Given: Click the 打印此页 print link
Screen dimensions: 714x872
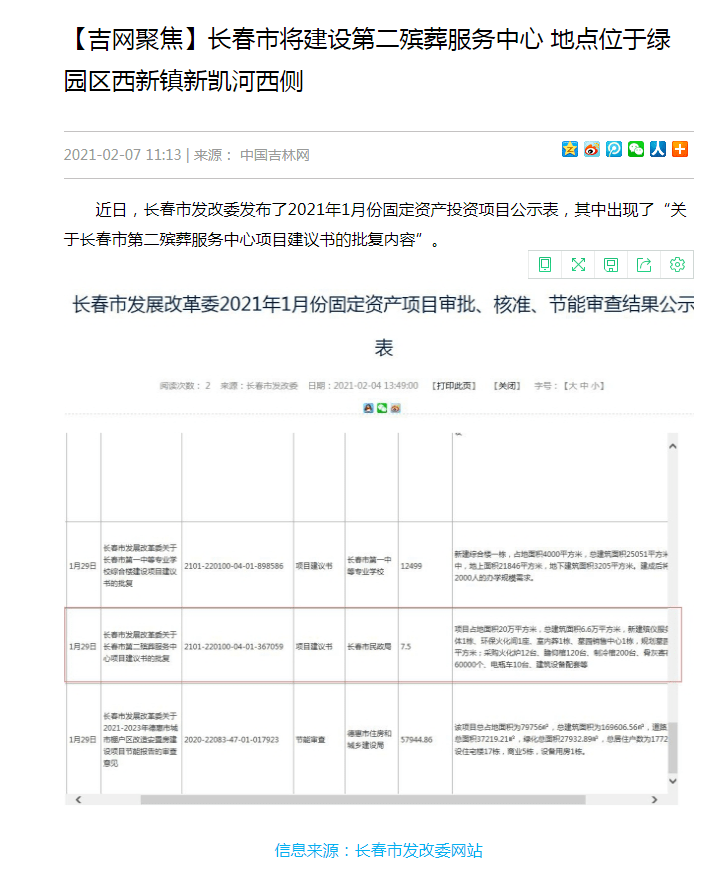Looking at the screenshot, I should pyautogui.click(x=454, y=385).
